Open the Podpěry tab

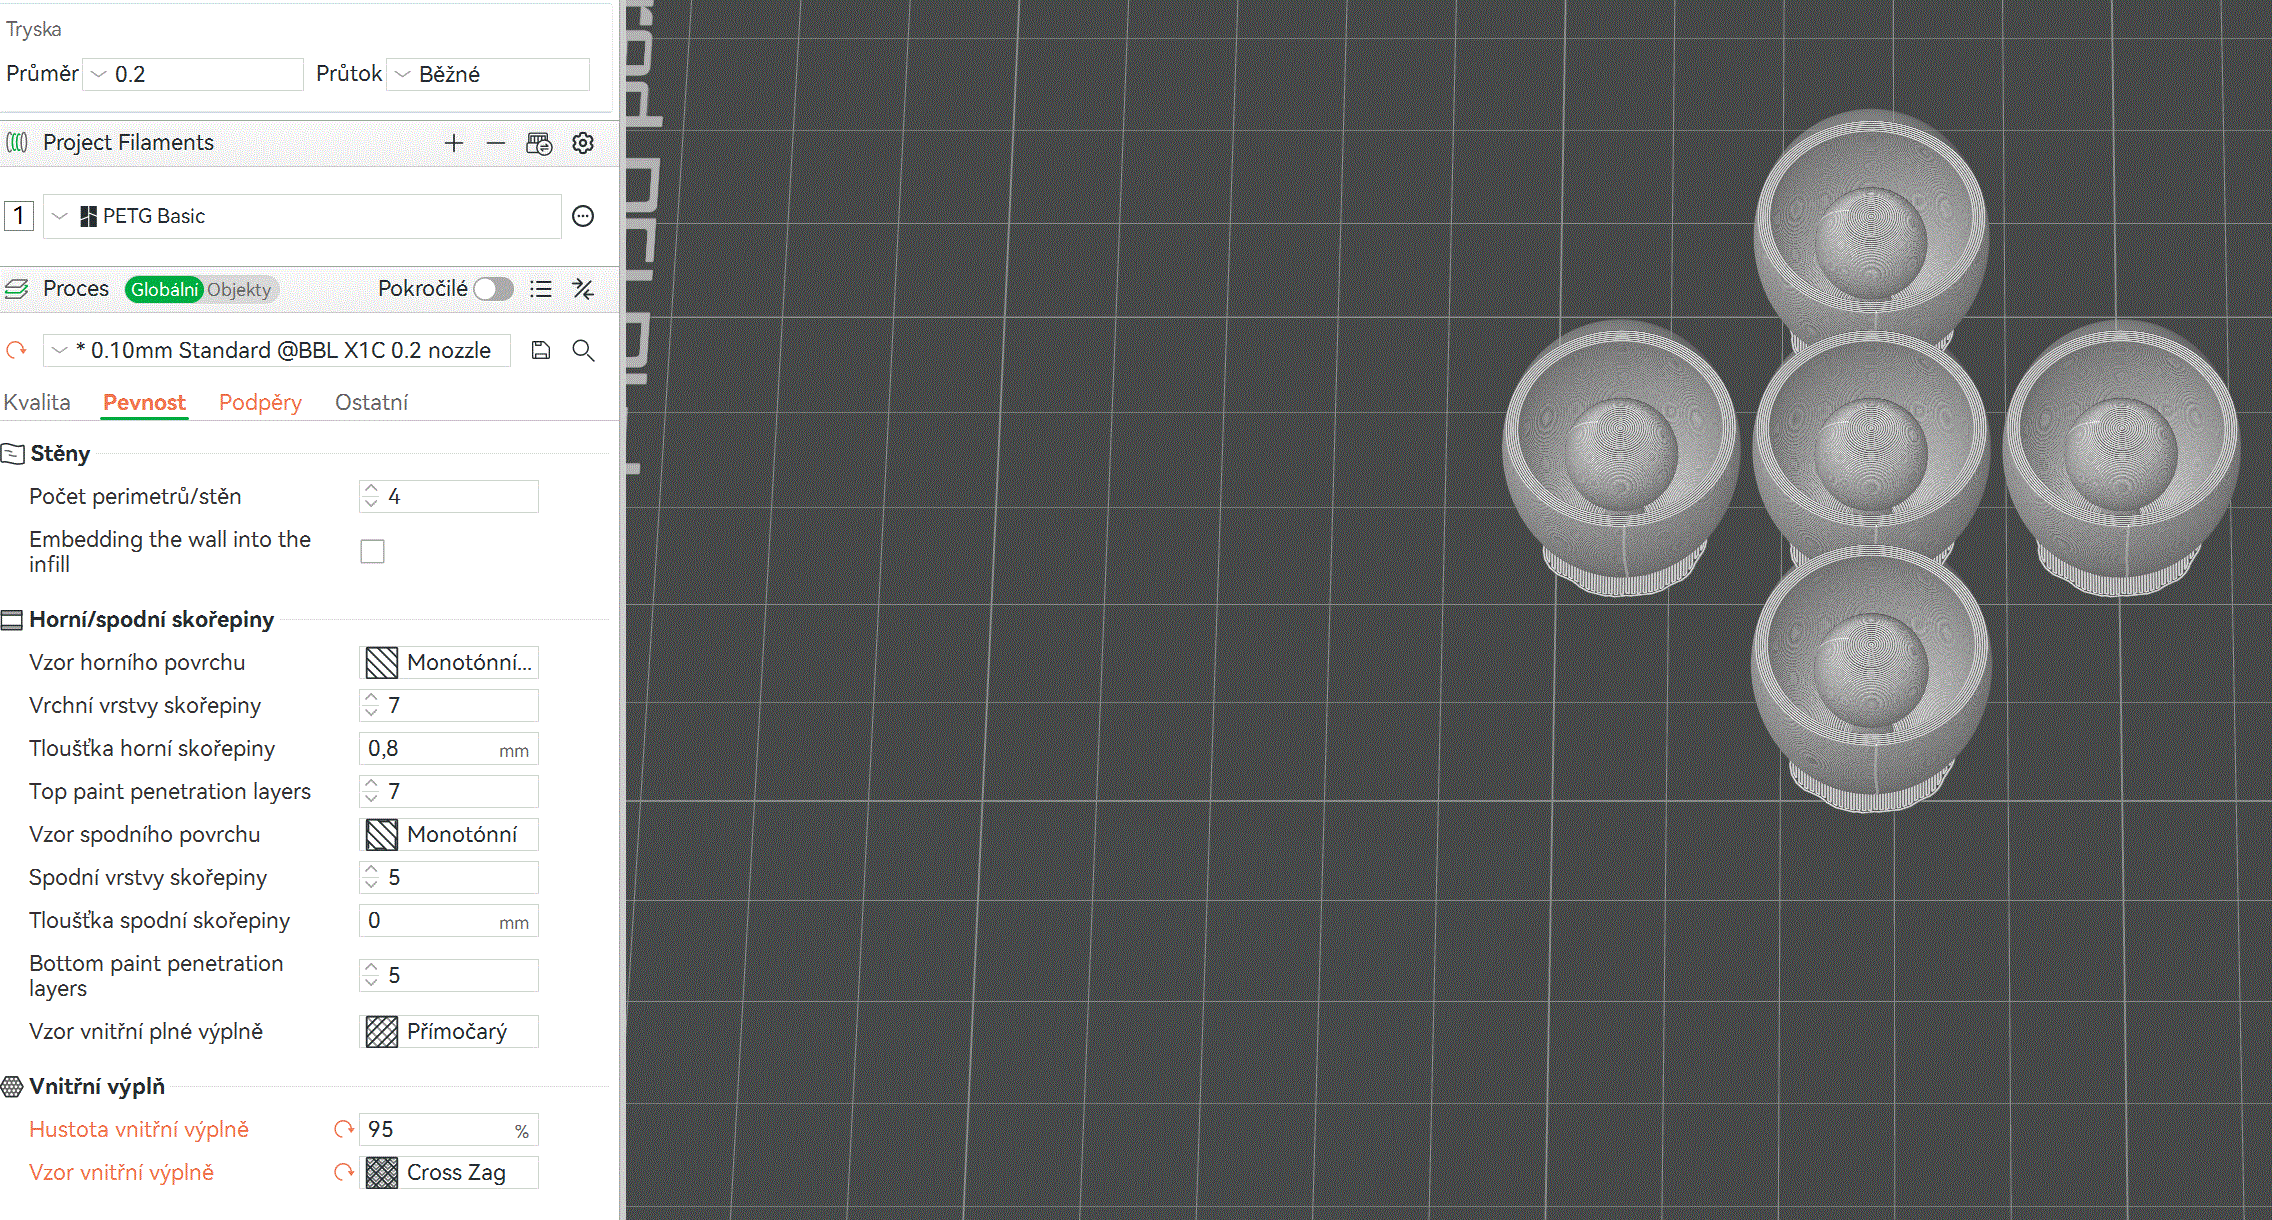point(260,402)
